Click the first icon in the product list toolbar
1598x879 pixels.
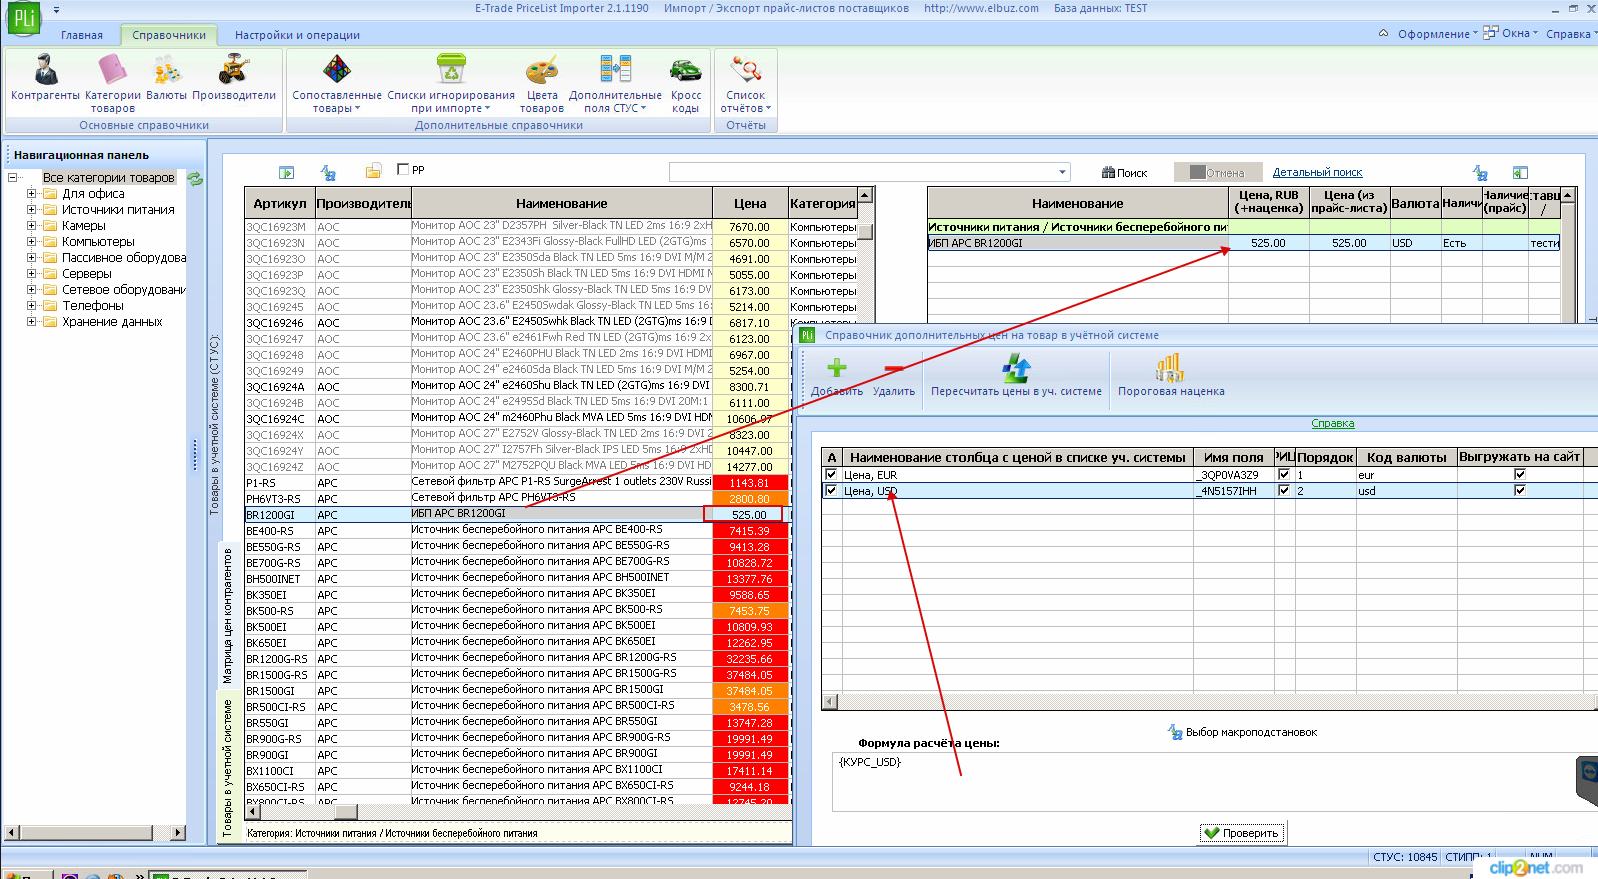(x=286, y=172)
